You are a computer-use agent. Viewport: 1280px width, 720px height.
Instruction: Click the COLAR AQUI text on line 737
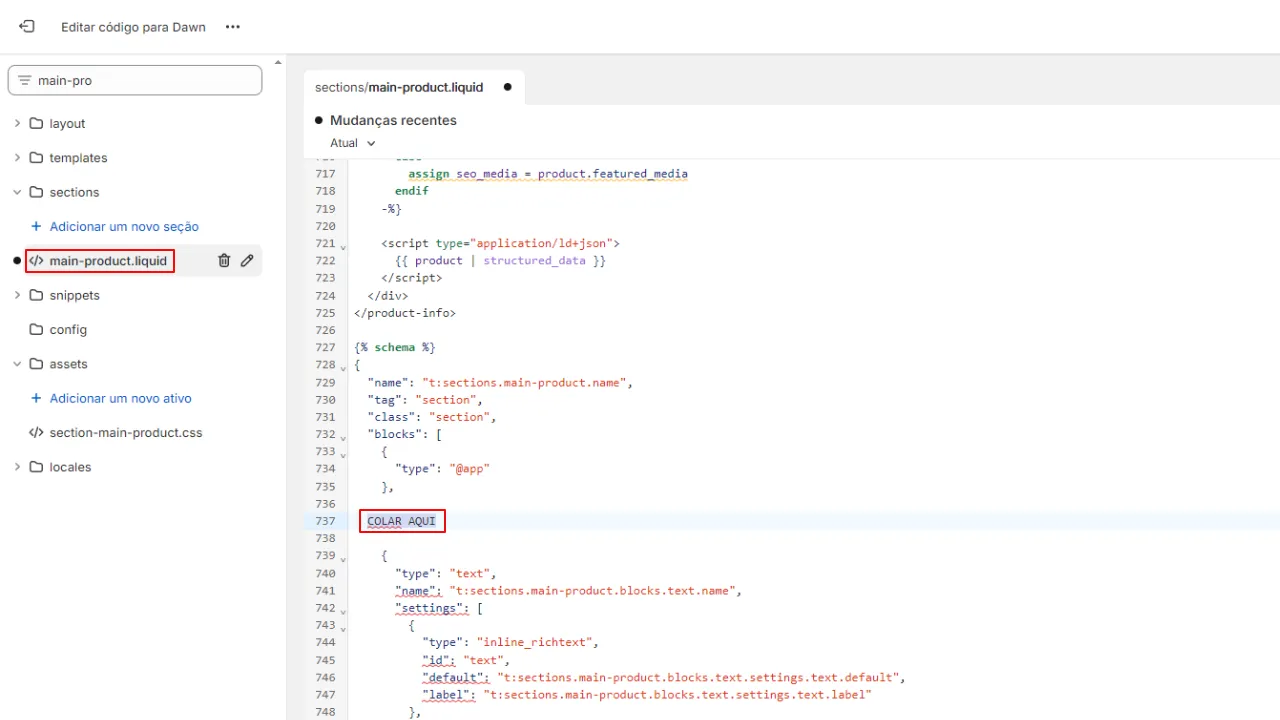(401, 521)
